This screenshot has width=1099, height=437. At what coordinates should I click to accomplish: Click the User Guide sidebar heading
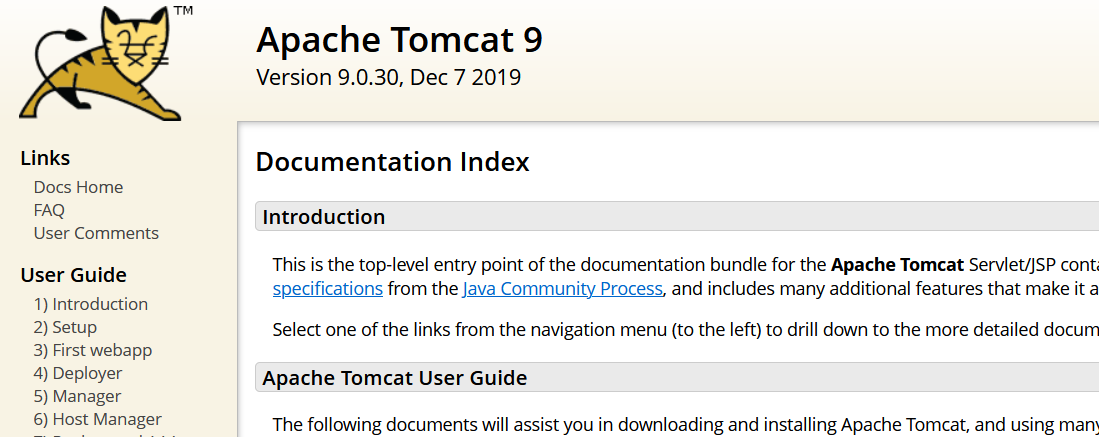74,275
